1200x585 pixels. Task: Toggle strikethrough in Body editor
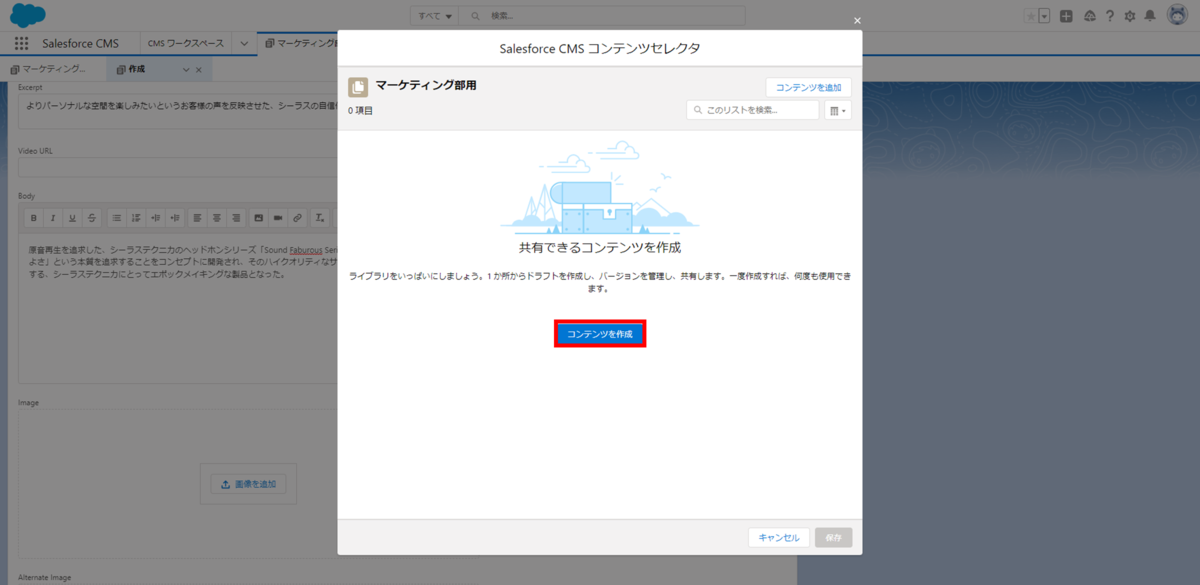(91, 217)
